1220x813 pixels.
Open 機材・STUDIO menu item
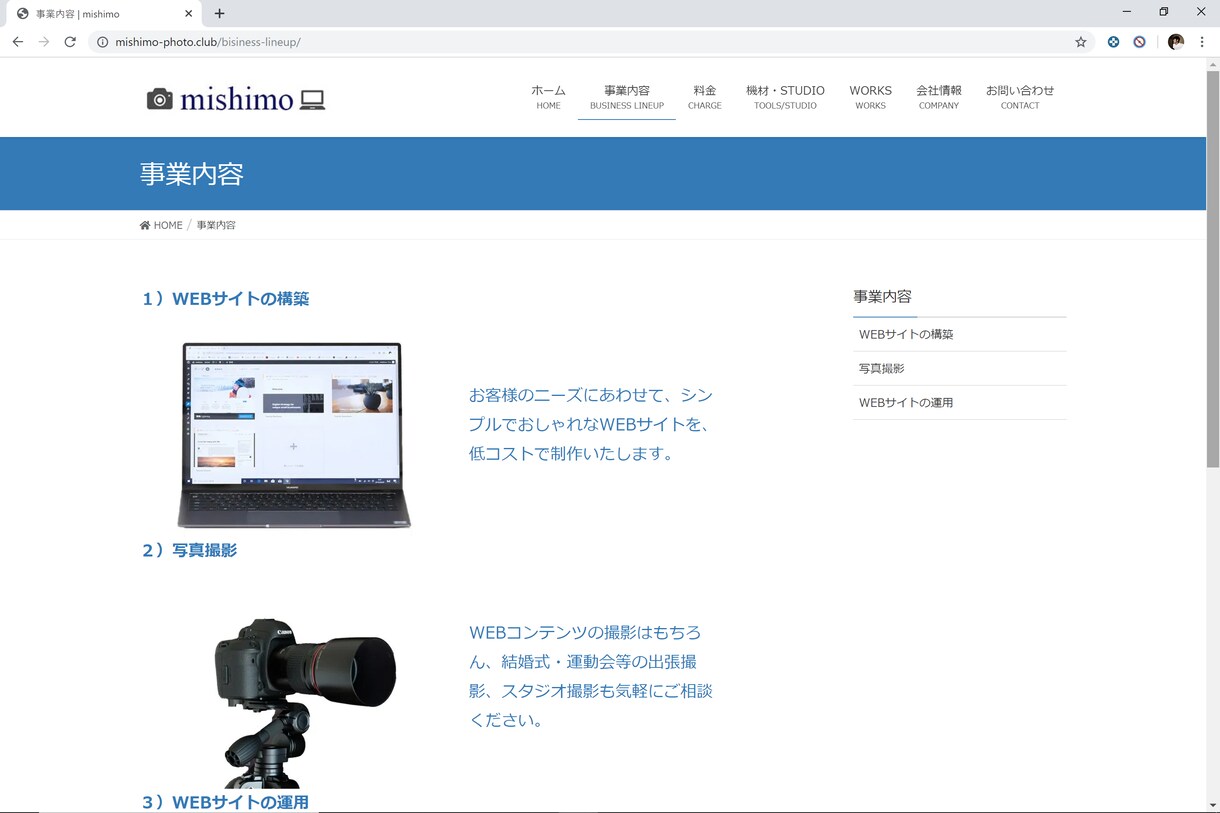point(785,97)
